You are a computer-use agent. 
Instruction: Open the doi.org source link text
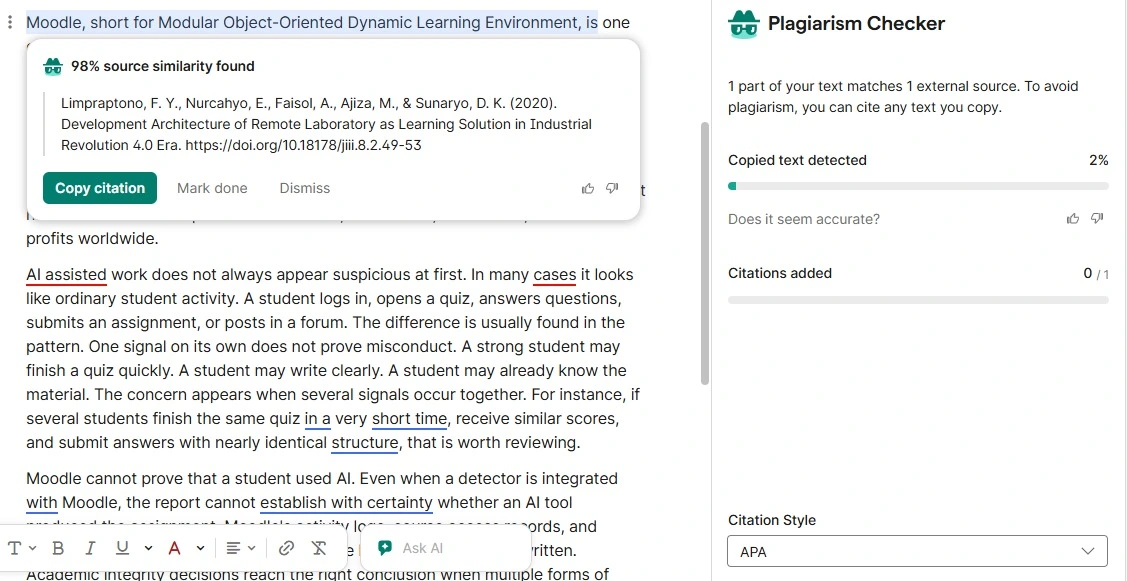click(x=303, y=145)
